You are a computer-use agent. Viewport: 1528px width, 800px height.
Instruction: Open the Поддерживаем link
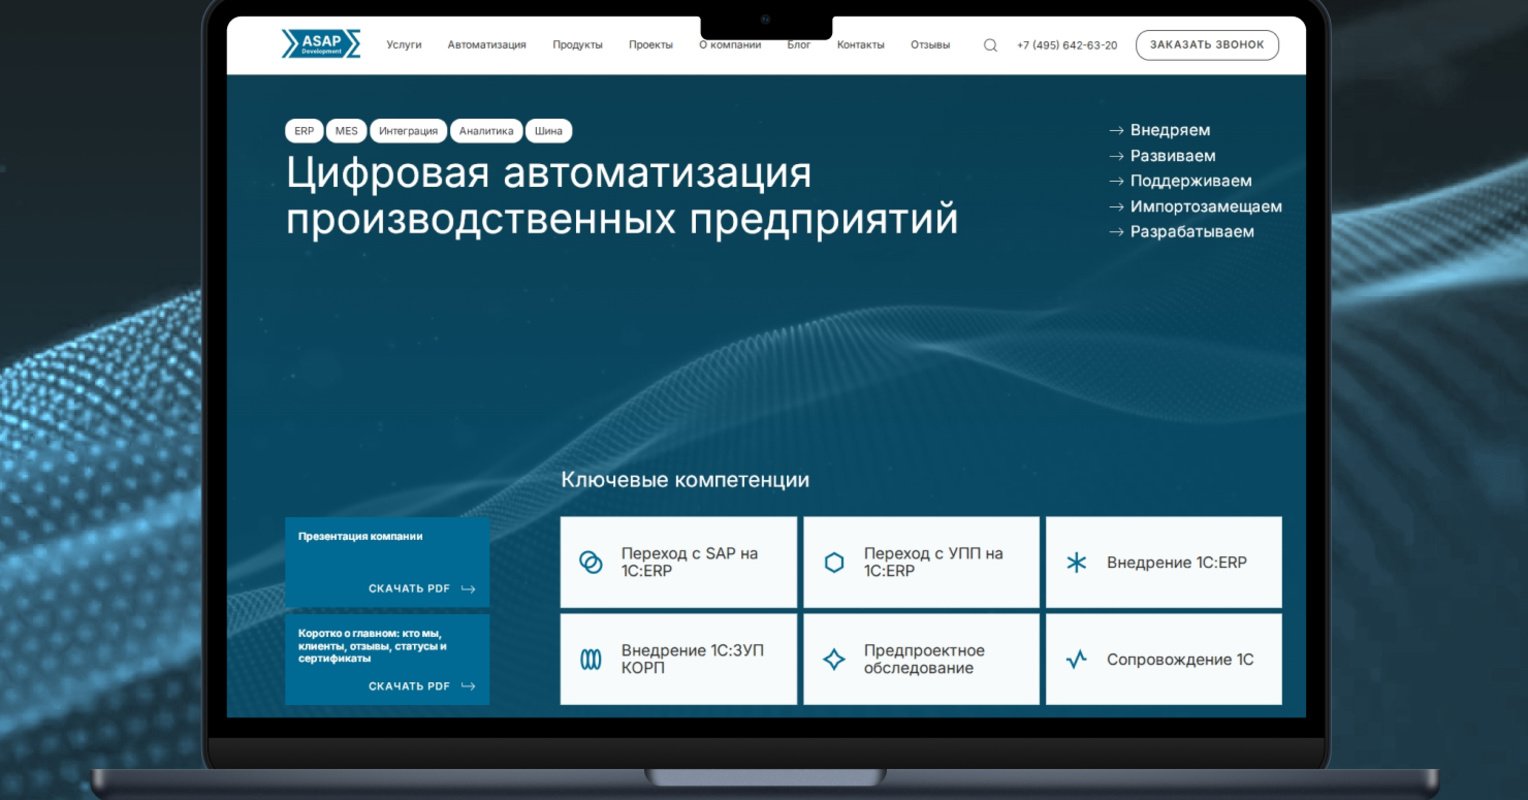1191,181
